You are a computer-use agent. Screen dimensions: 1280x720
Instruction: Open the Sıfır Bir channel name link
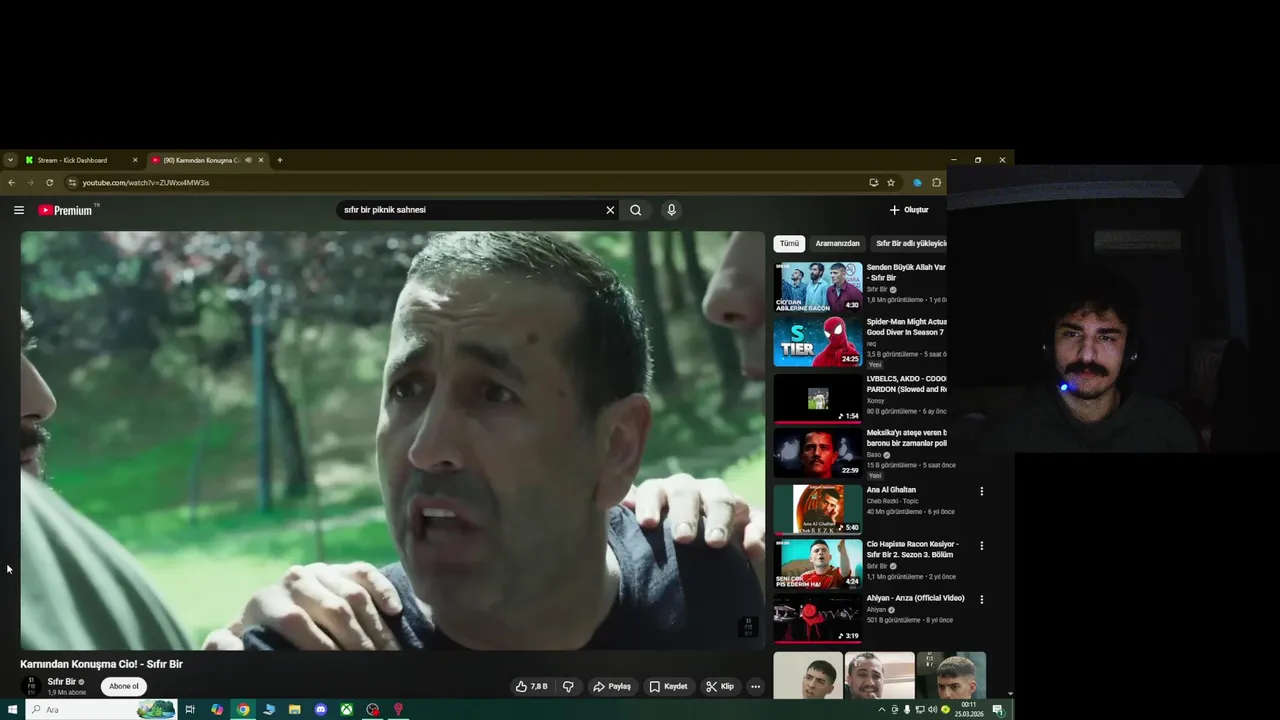(62, 682)
